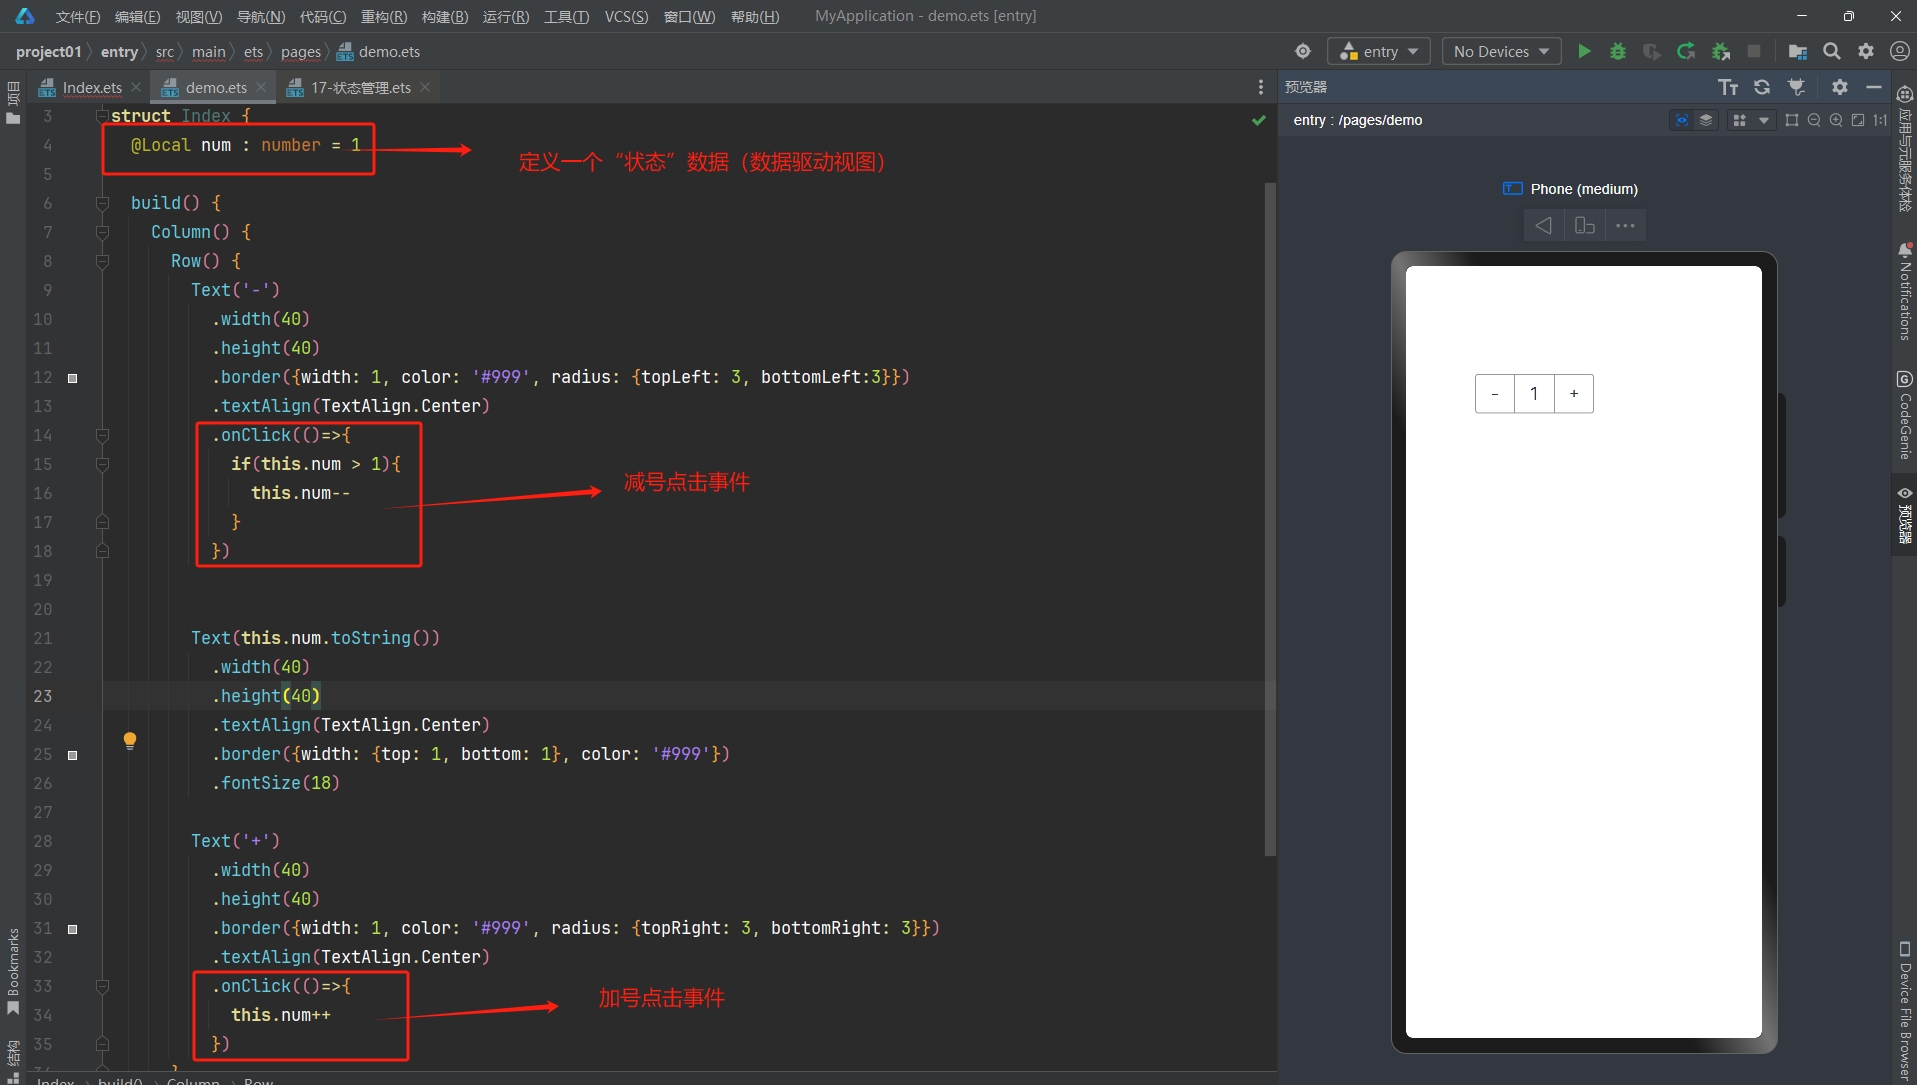Rotate the preview device orientation
Viewport: 1917px width, 1085px height.
click(x=1584, y=226)
